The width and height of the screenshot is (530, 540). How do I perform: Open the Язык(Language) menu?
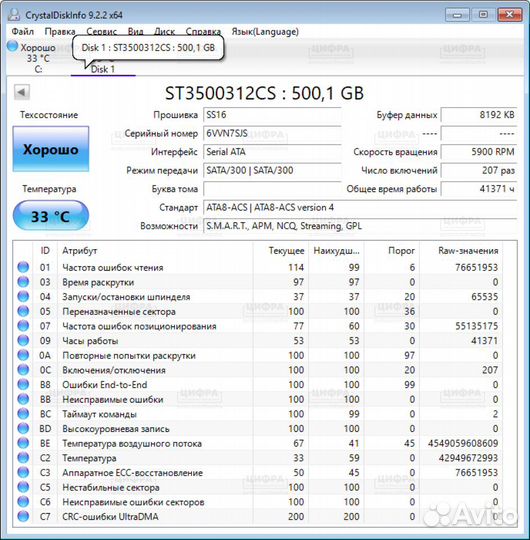coord(265,32)
